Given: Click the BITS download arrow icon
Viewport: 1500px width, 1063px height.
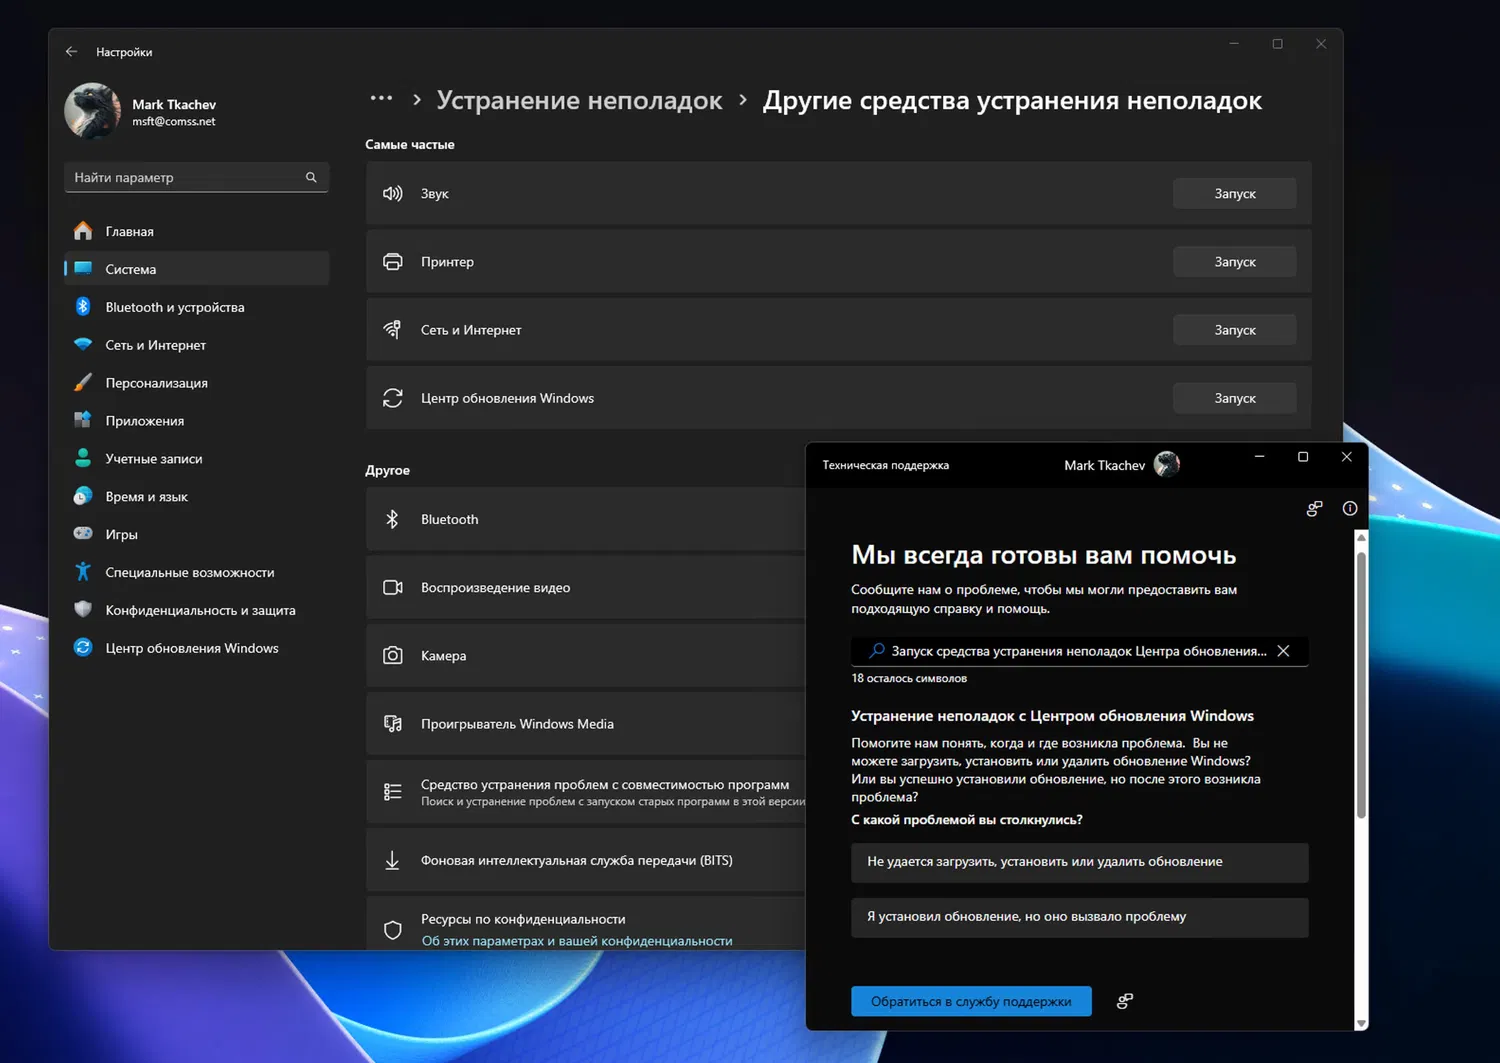Looking at the screenshot, I should [393, 860].
